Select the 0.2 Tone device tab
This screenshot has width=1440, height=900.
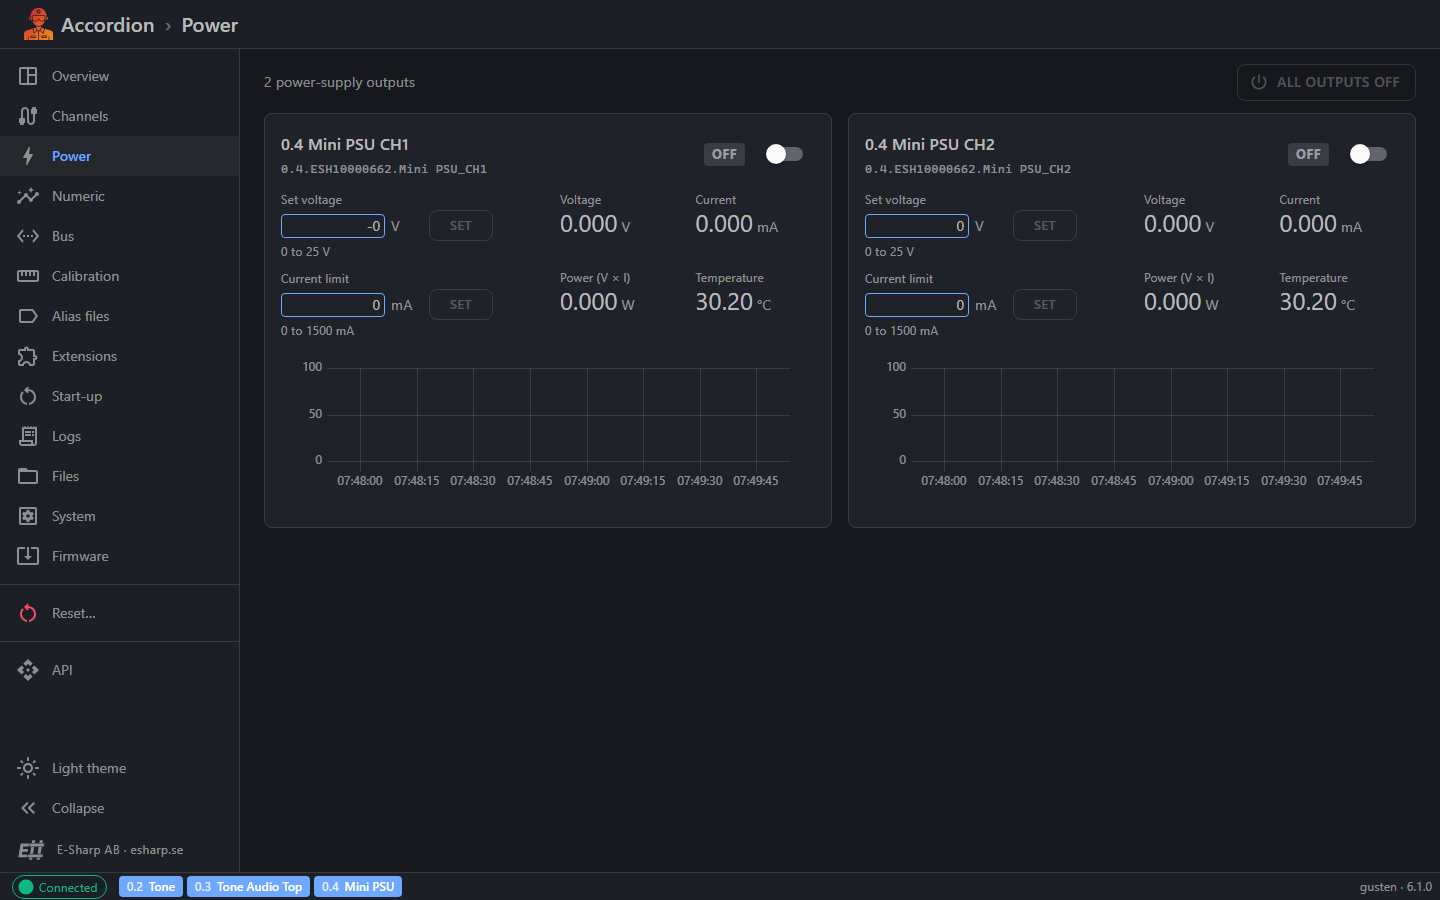[x=151, y=887]
